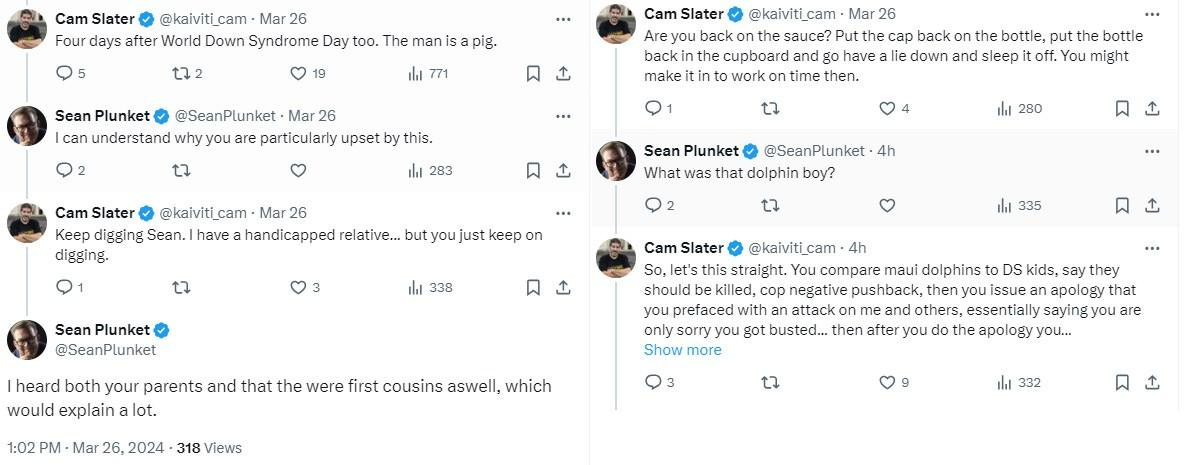Like the 'let's this straight' tweet with 9 likes
The height and width of the screenshot is (465, 1184).
point(887,382)
